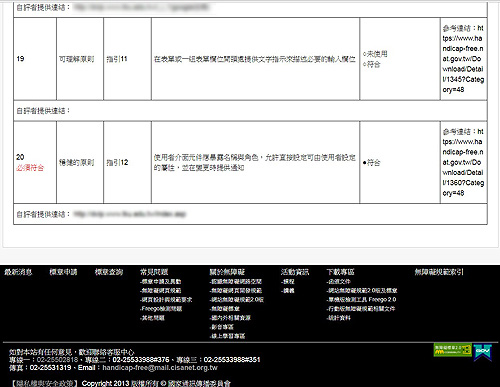Click the blue GOV ribbon badge
This screenshot has width=500, height=387.
(483, 352)
